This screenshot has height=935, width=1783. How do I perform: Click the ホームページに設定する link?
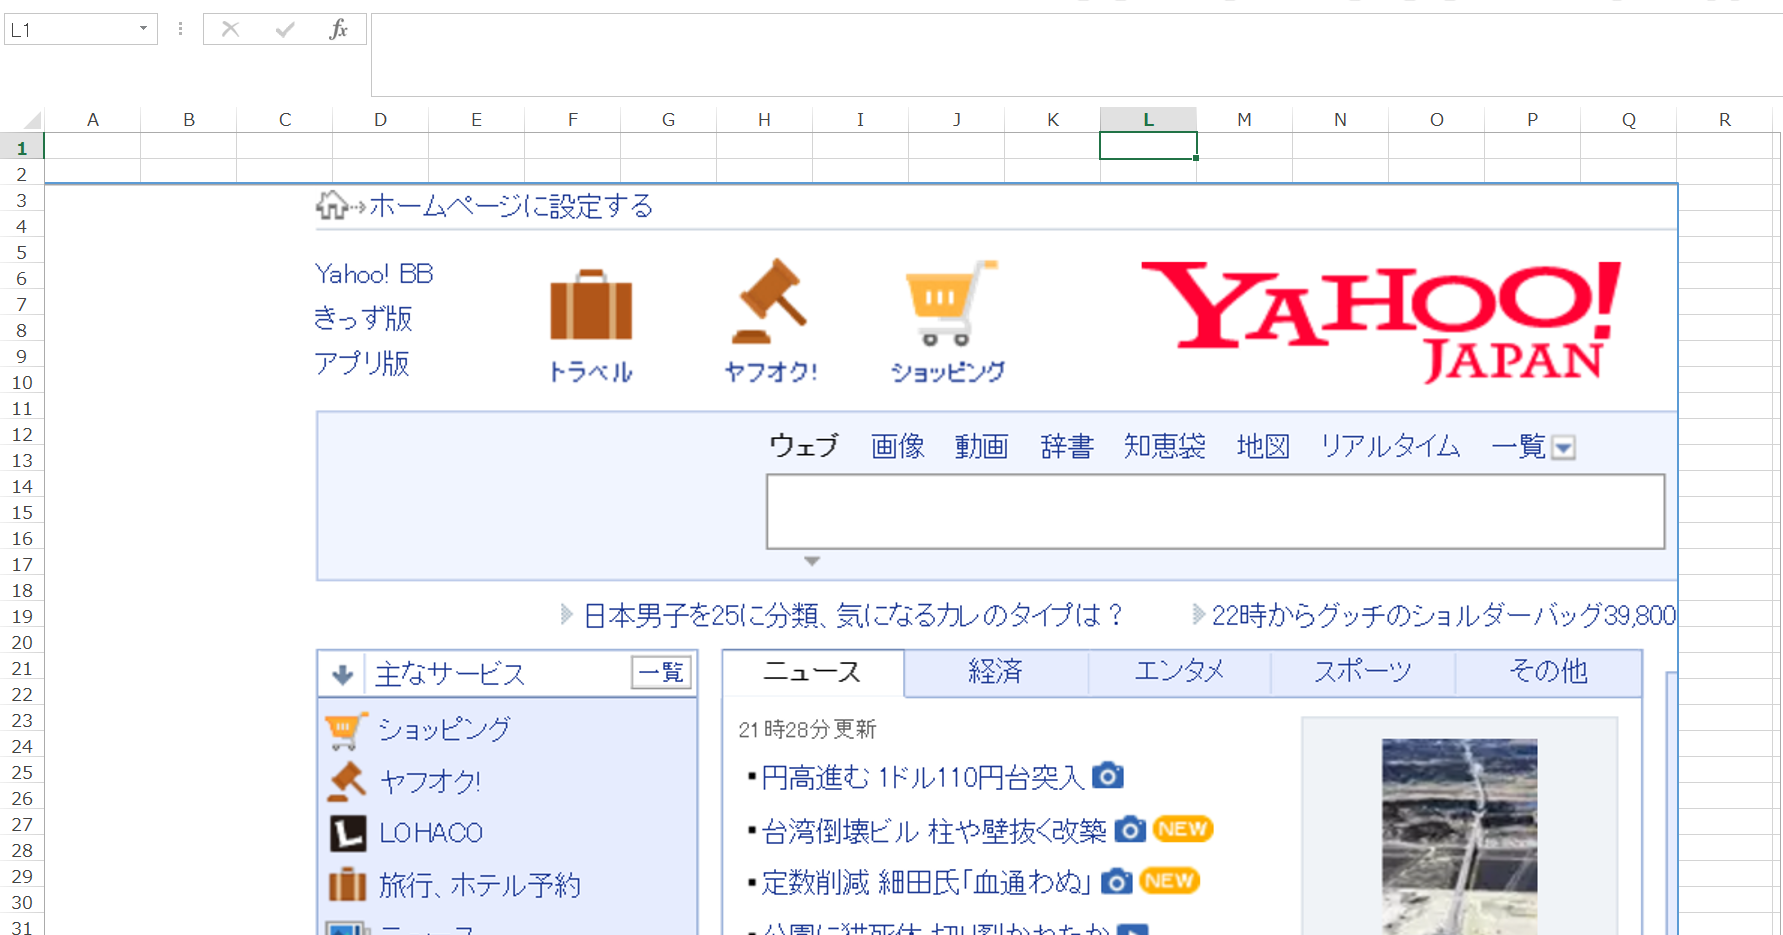click(x=512, y=207)
